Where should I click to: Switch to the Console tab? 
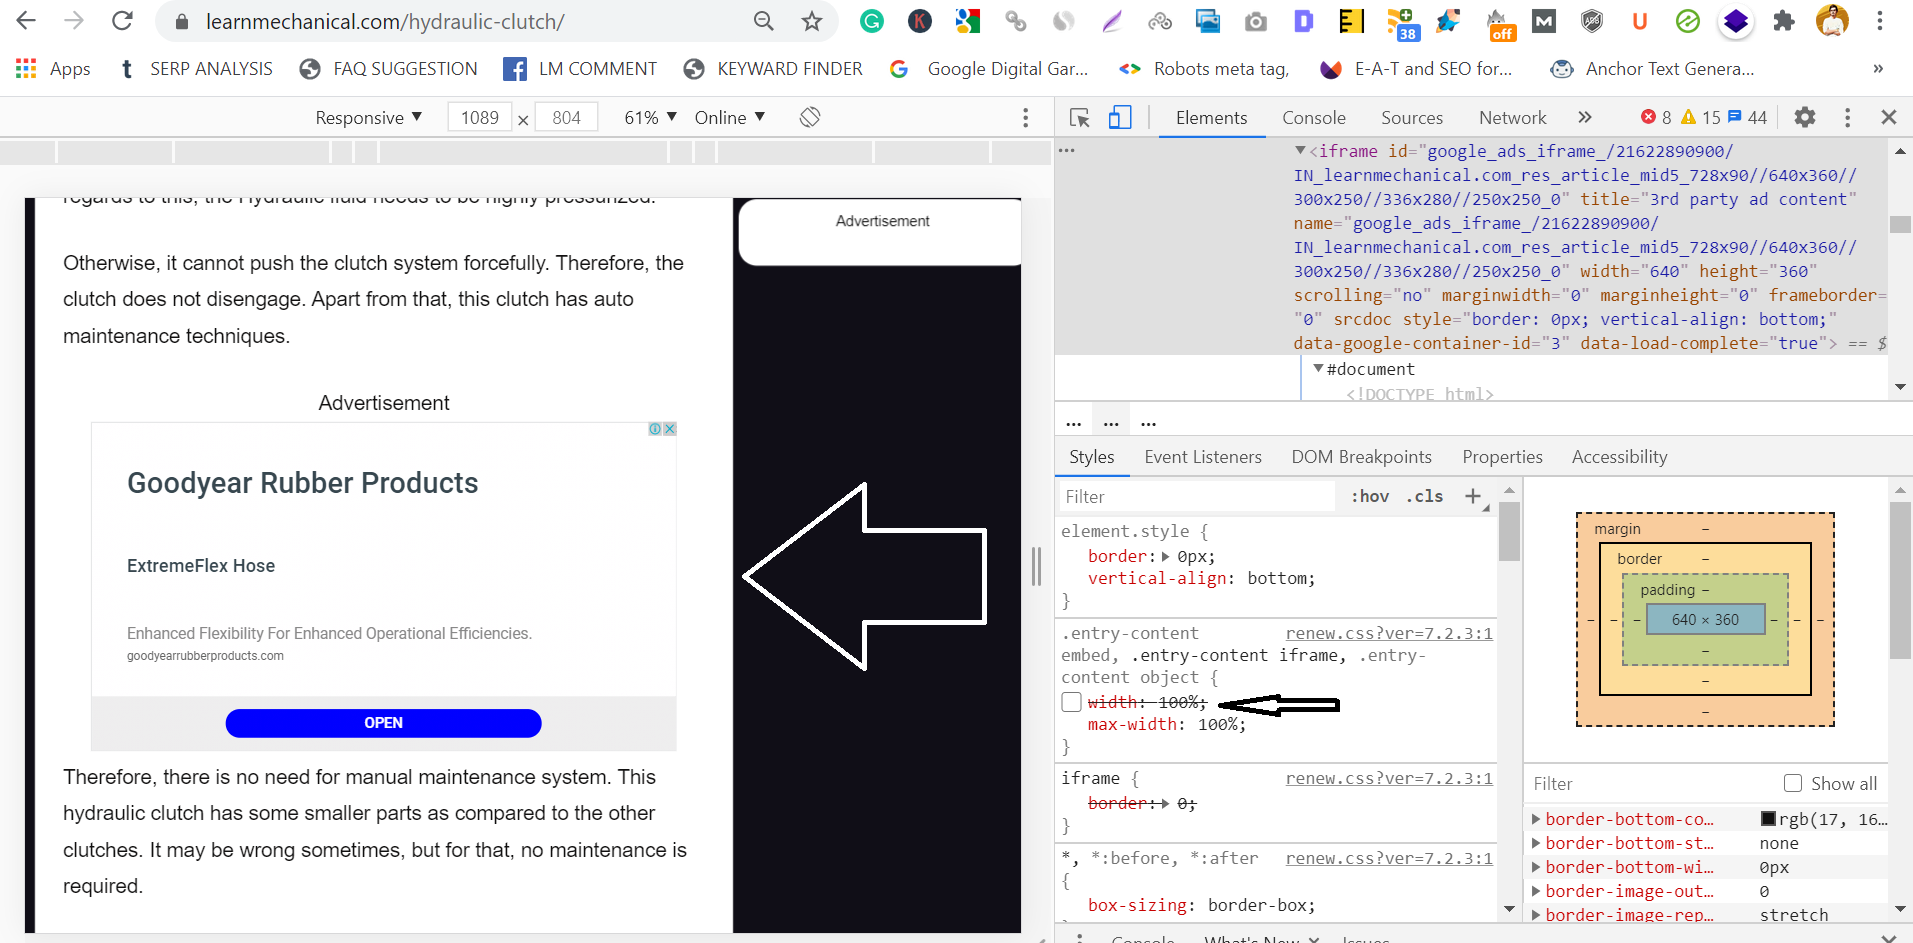coord(1314,118)
